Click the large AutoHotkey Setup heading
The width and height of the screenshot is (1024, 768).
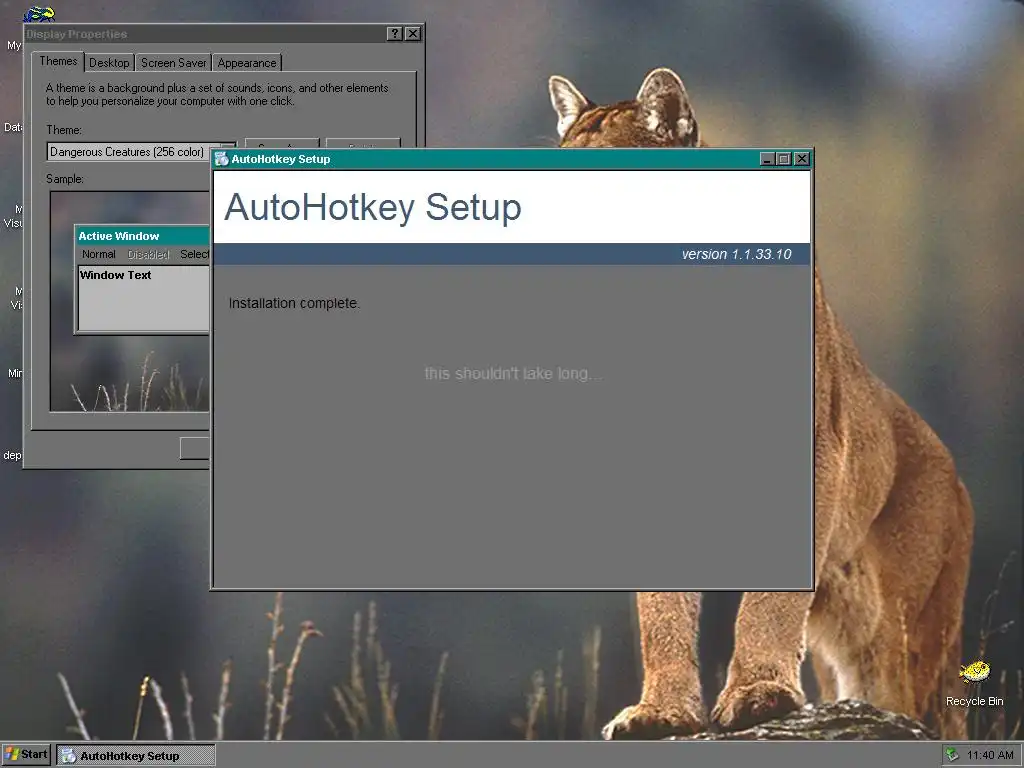click(373, 207)
